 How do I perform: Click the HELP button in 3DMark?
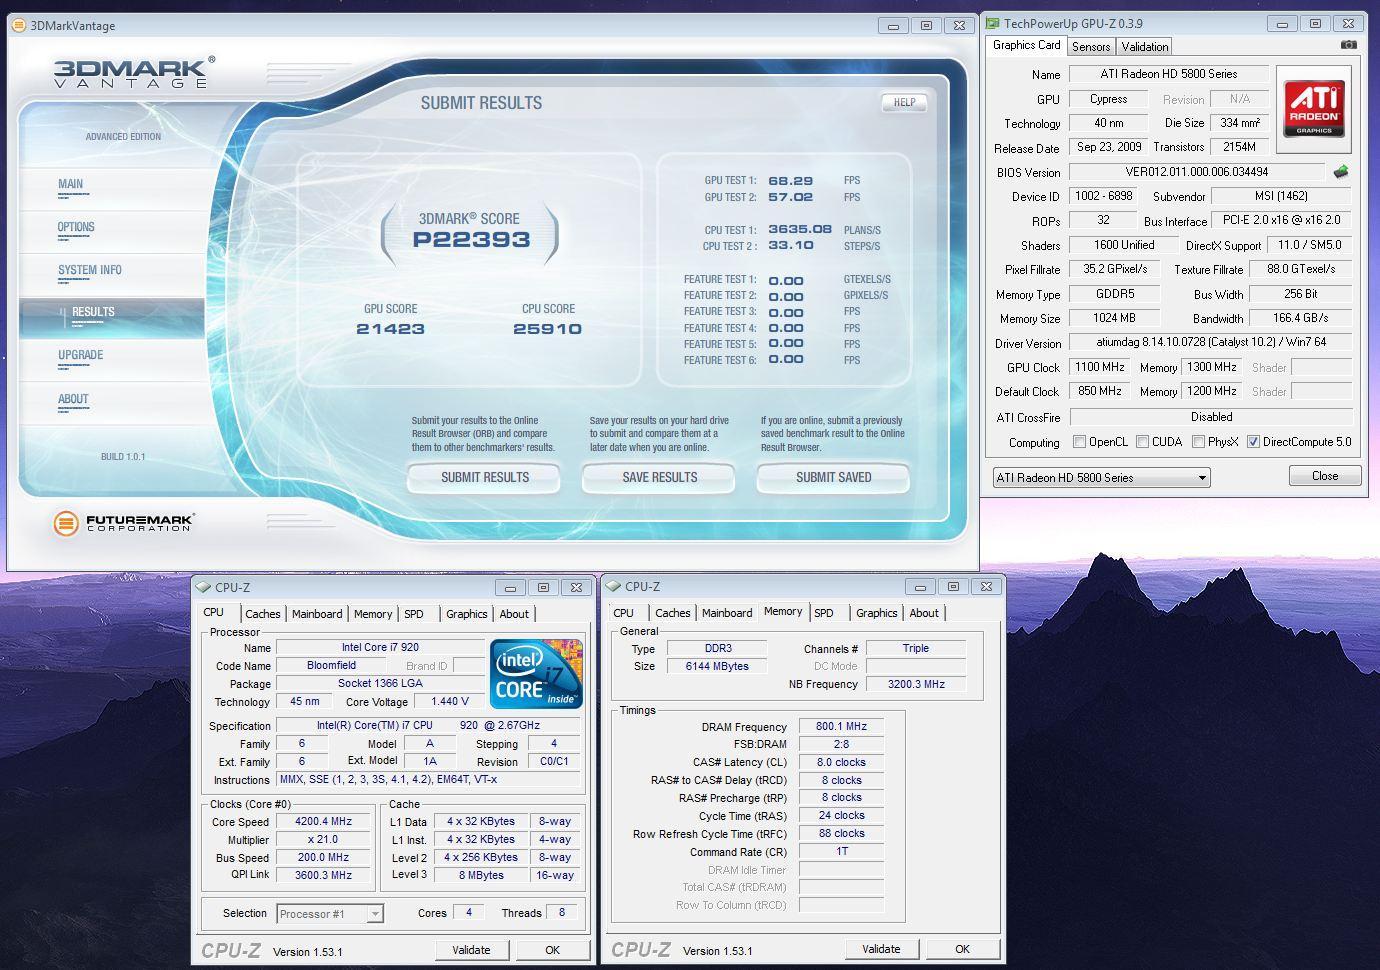tap(904, 102)
